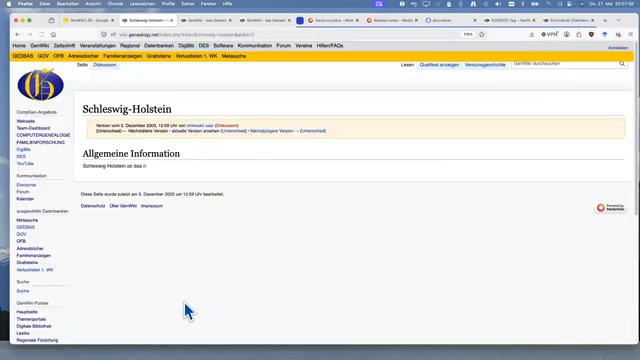Open Grabsteine in the yellow bar
The height and width of the screenshot is (360, 640).
[x=159, y=56]
